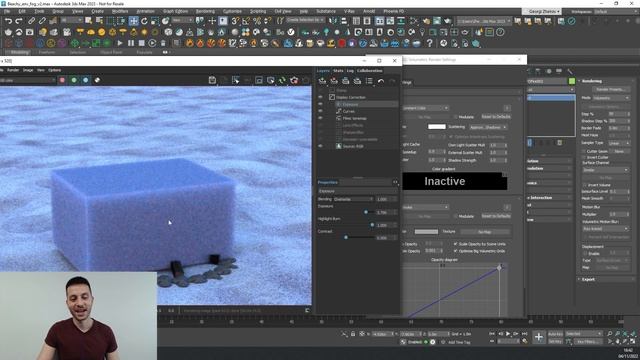
Task: Click upper Reset to Defaults button
Action: [496, 117]
